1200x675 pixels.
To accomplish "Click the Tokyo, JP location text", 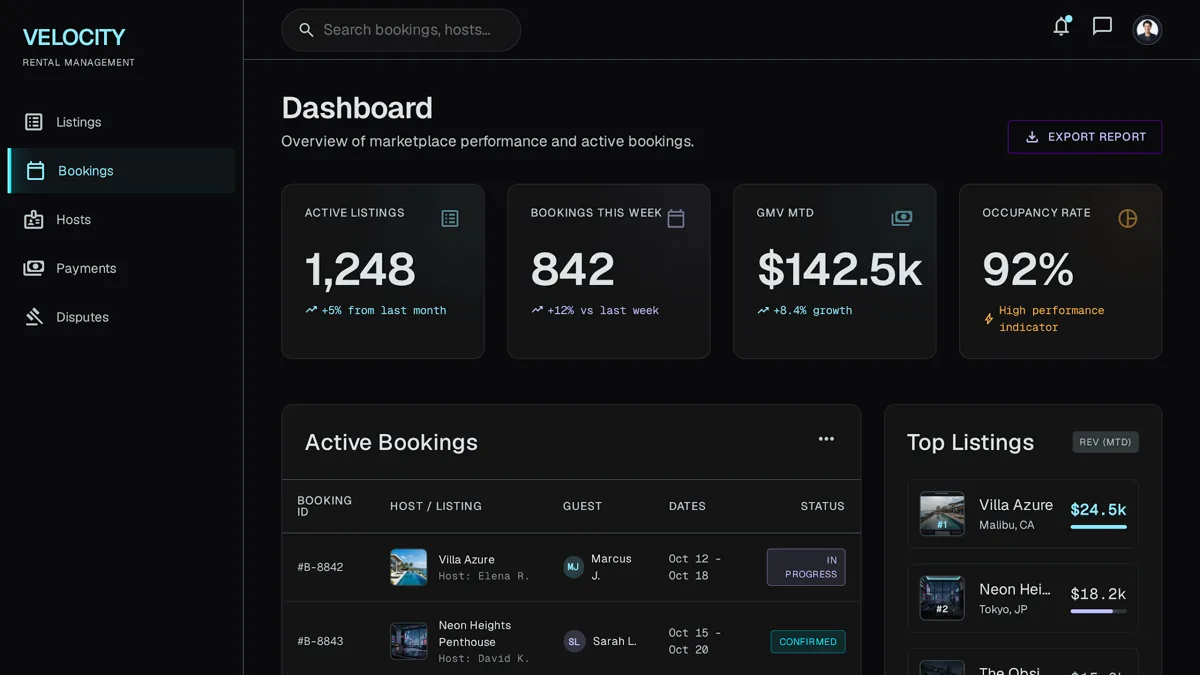I will pos(1003,609).
